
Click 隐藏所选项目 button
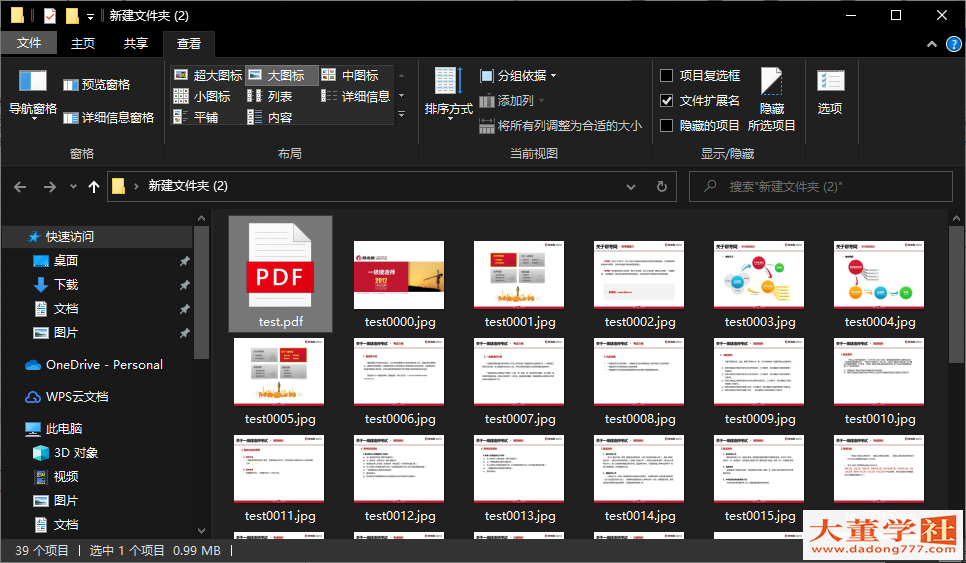771,99
